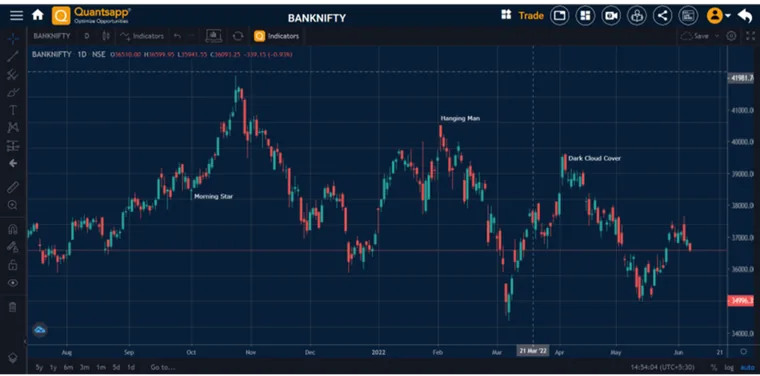Open the Indicators toolbar menu

pyautogui.click(x=142, y=36)
